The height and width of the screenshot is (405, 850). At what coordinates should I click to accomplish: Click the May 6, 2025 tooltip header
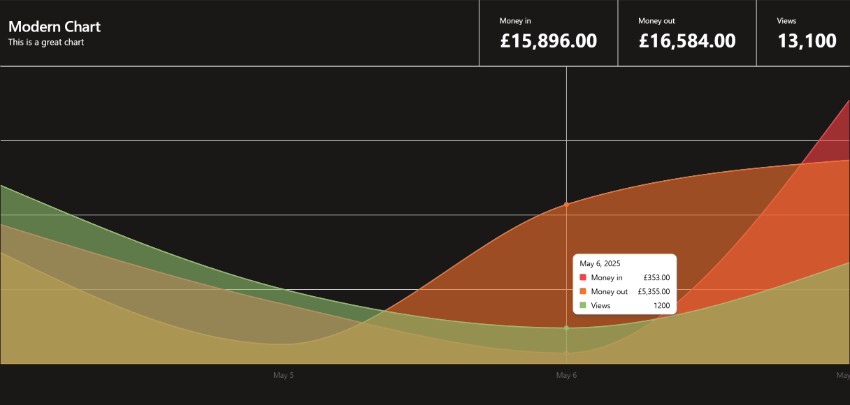600,263
